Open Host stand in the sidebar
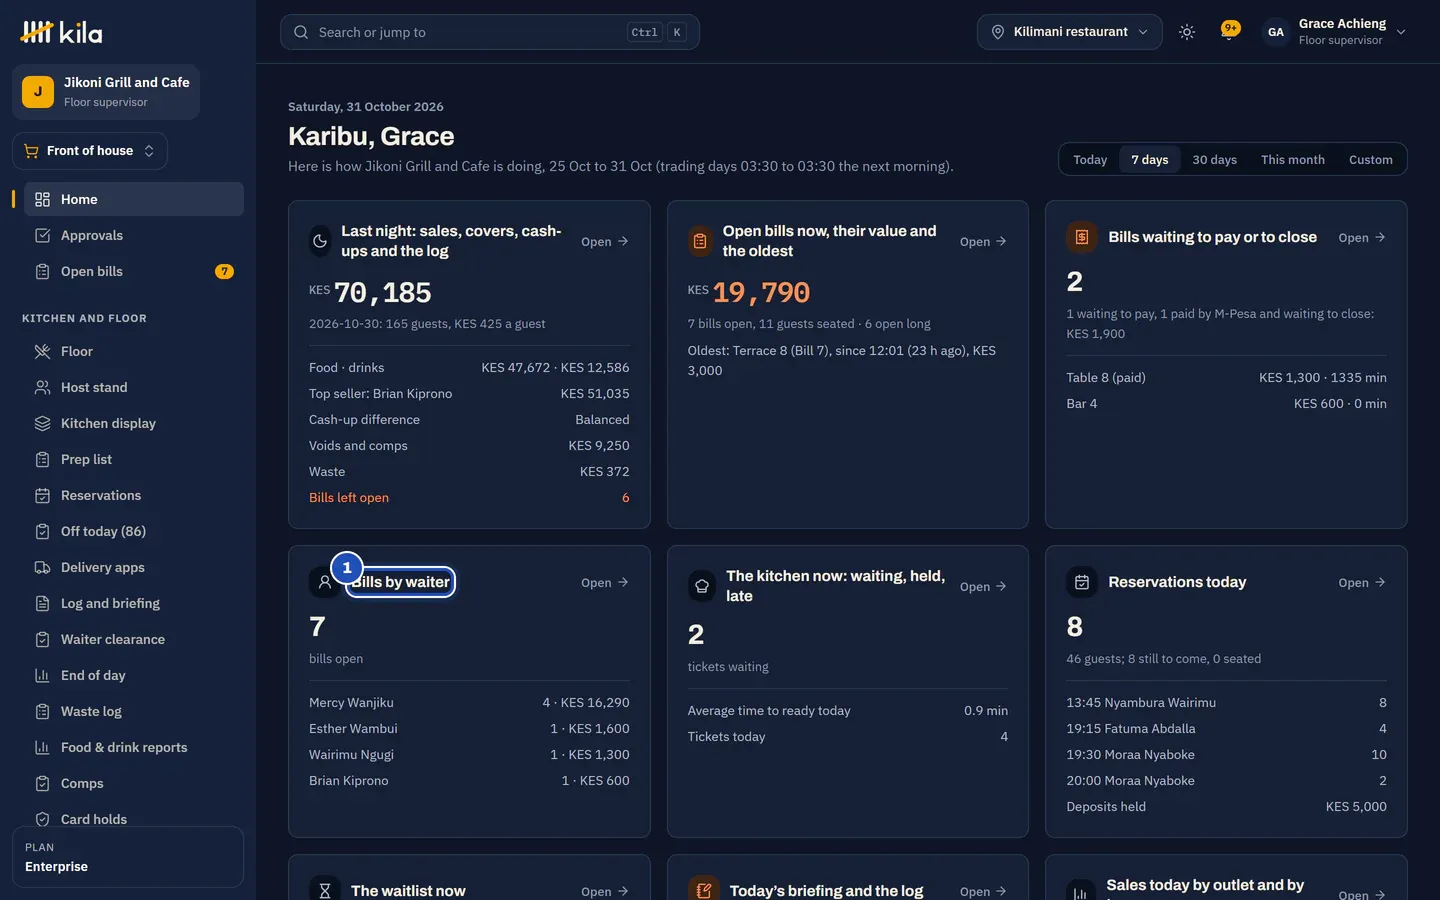 coord(133,387)
